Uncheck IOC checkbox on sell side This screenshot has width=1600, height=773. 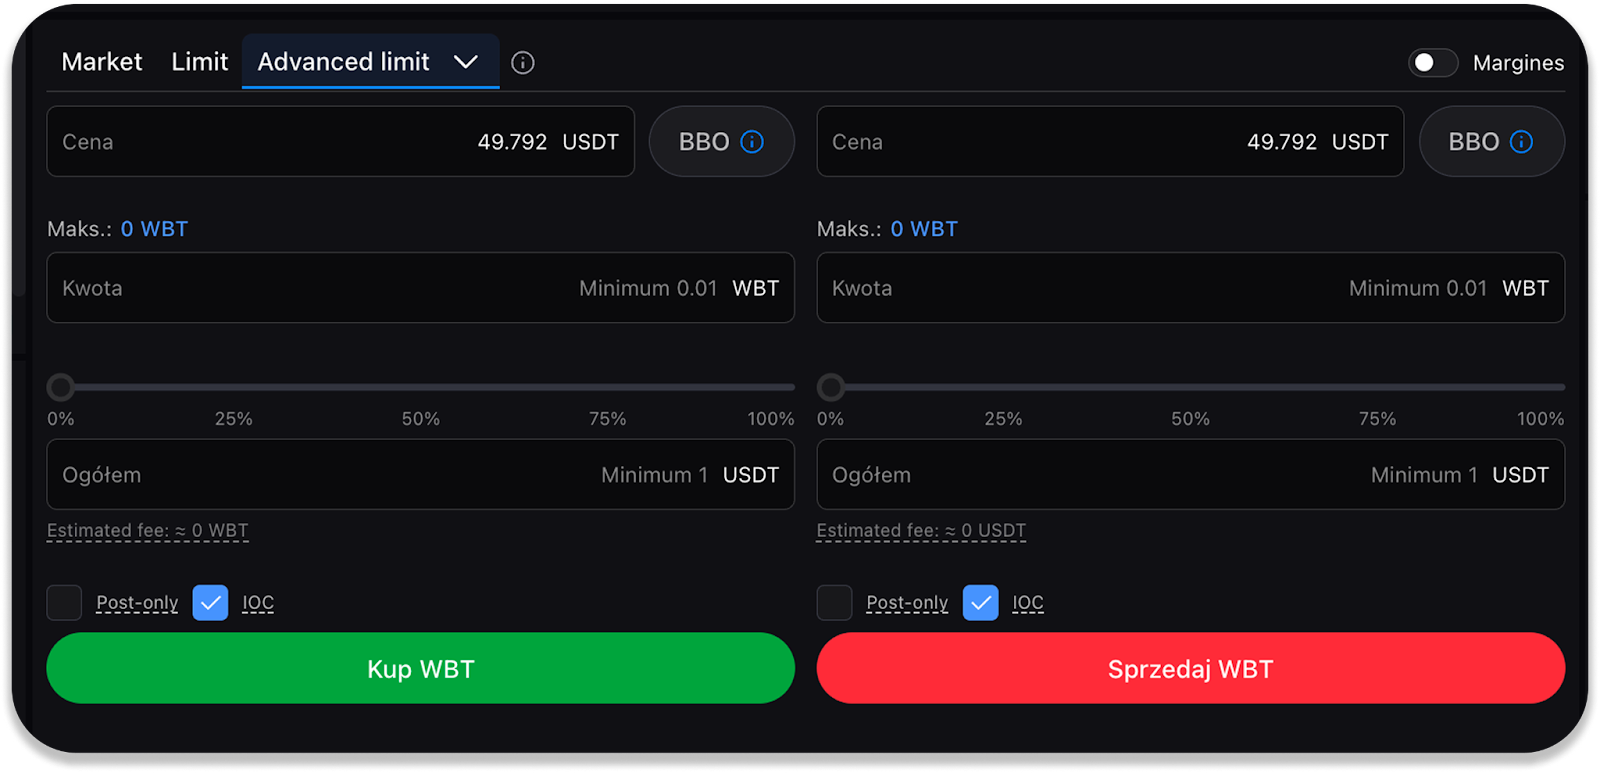[x=980, y=603]
